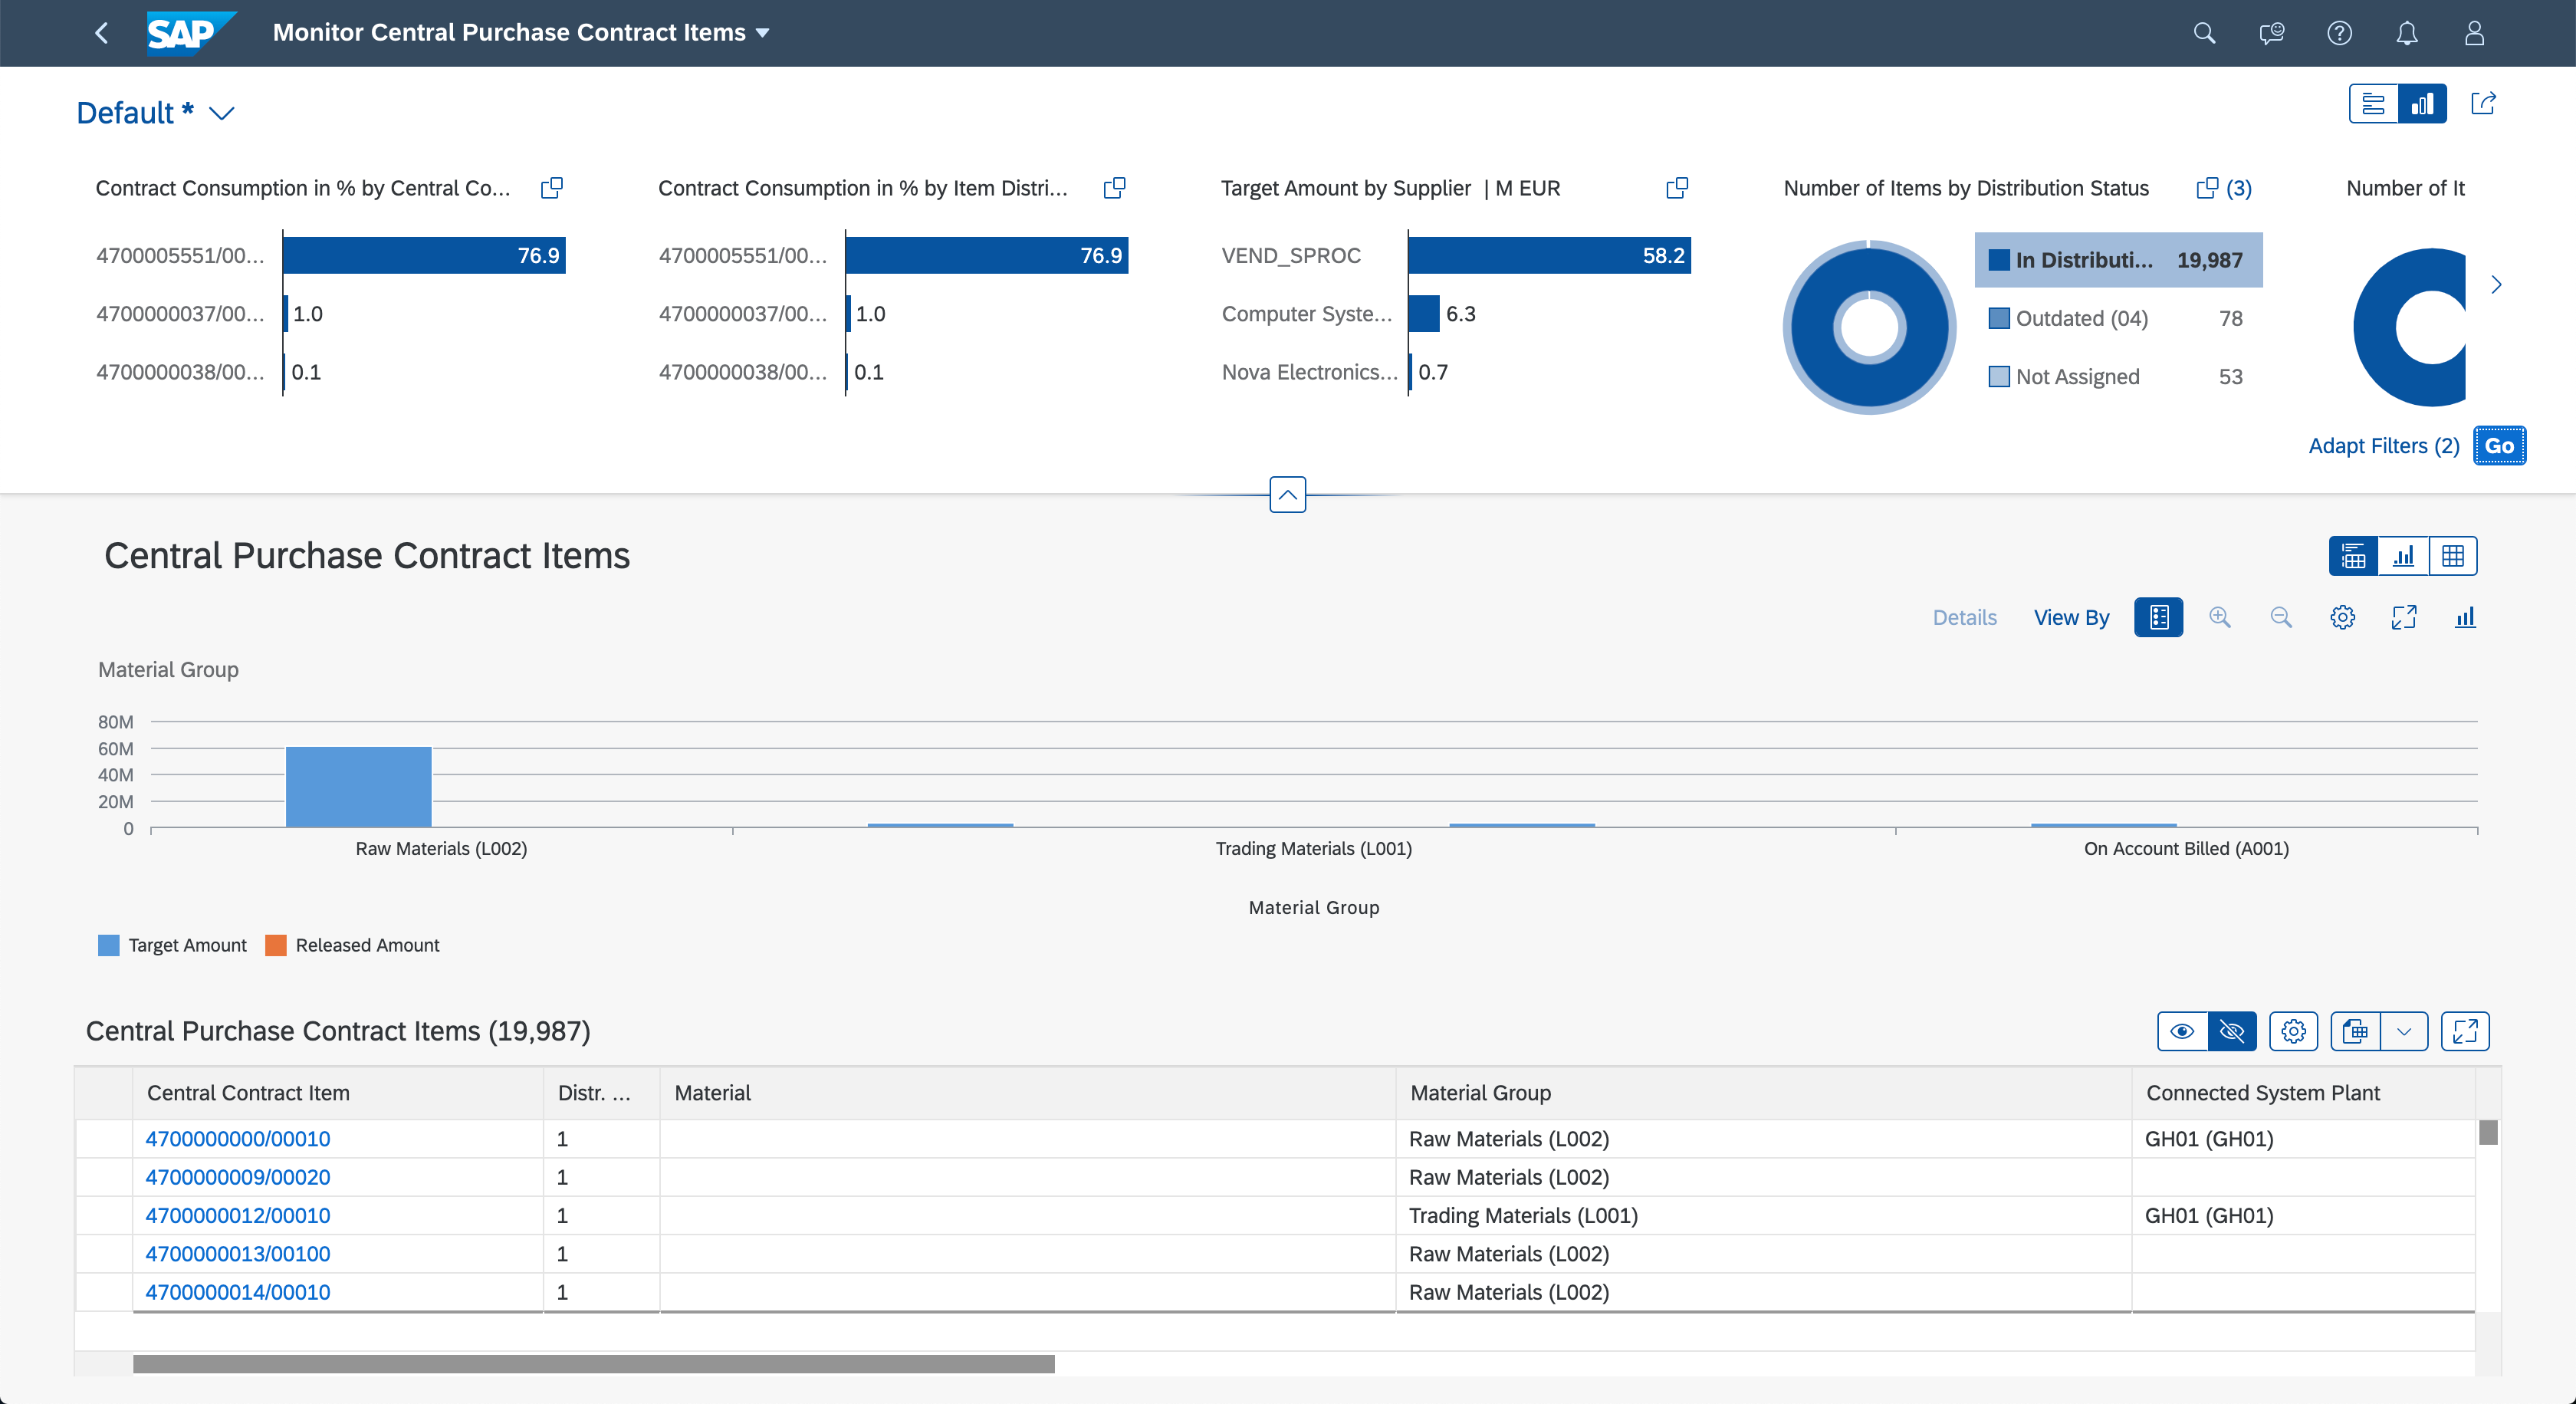Show hidden table details eye icon
Viewport: 2576px width, 1404px height.
(2182, 1031)
